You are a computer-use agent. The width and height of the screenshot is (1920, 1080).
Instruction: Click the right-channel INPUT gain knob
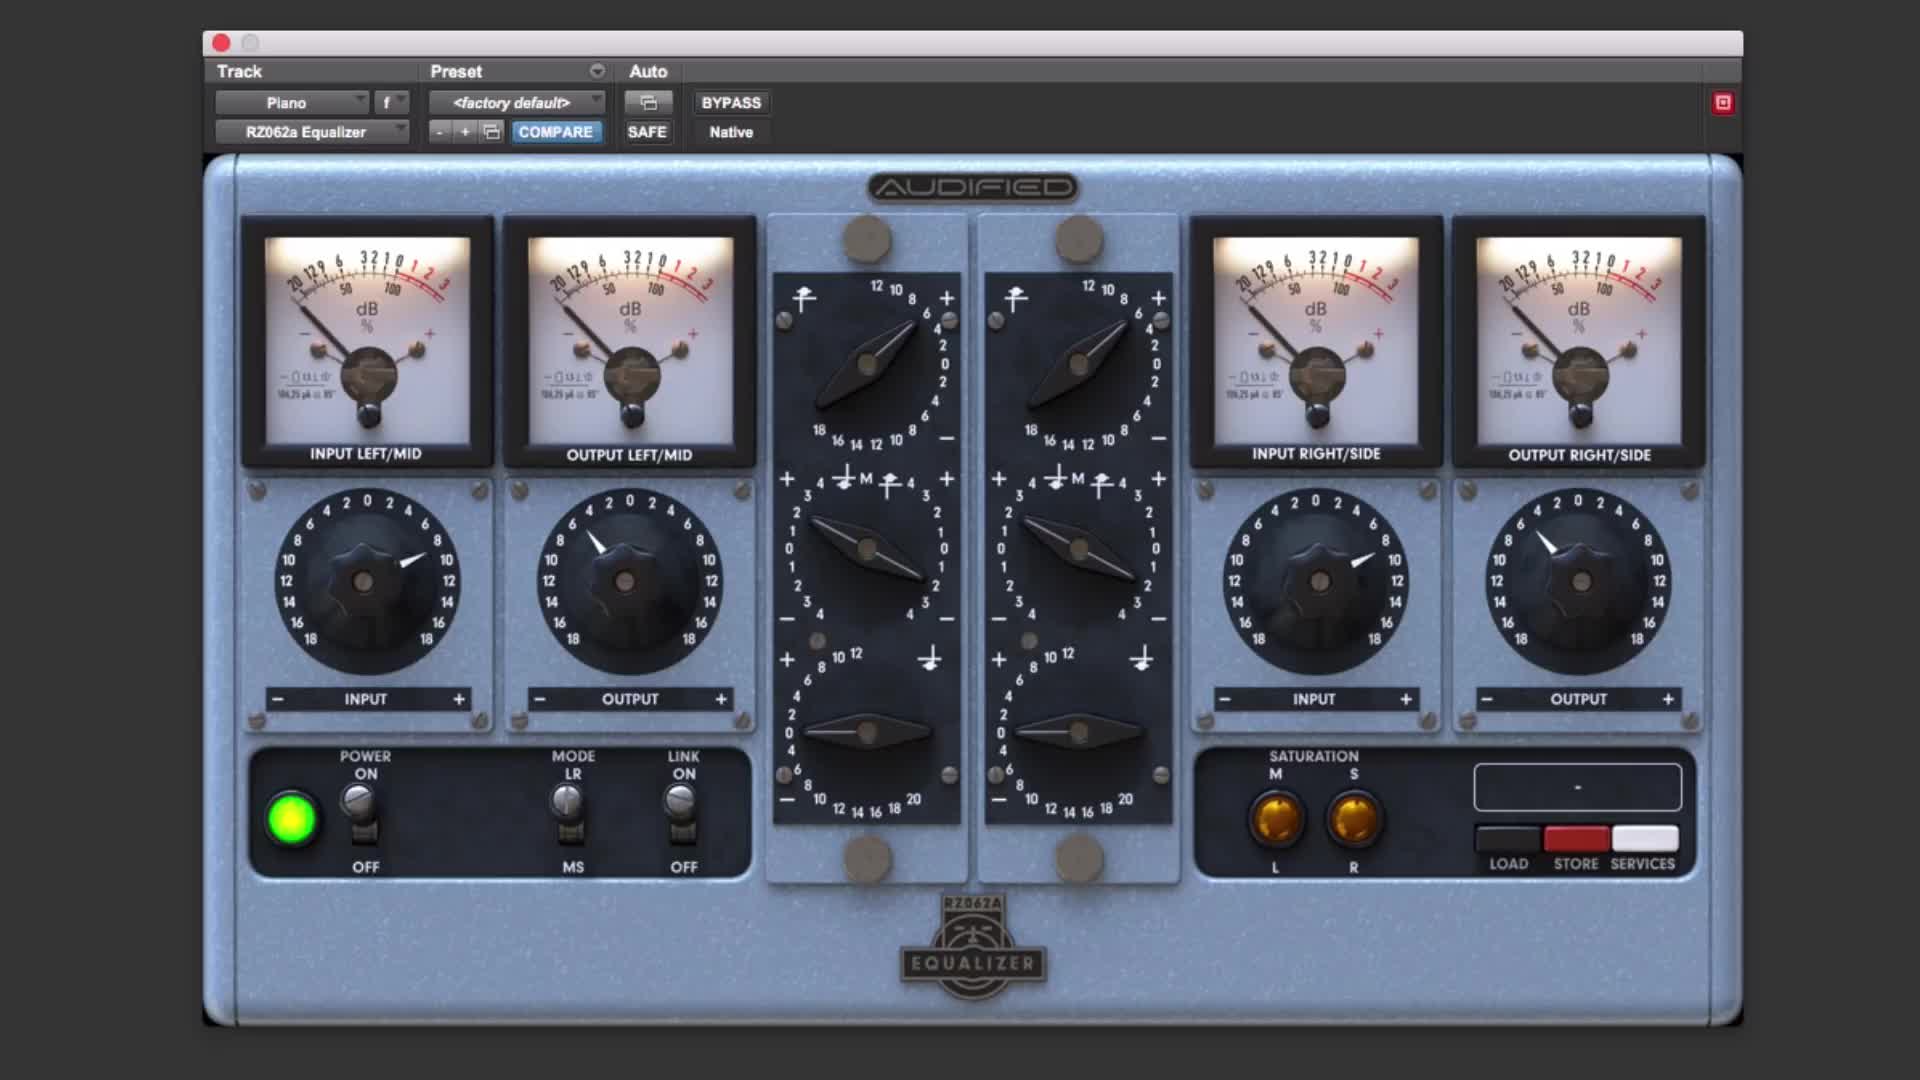point(1319,581)
